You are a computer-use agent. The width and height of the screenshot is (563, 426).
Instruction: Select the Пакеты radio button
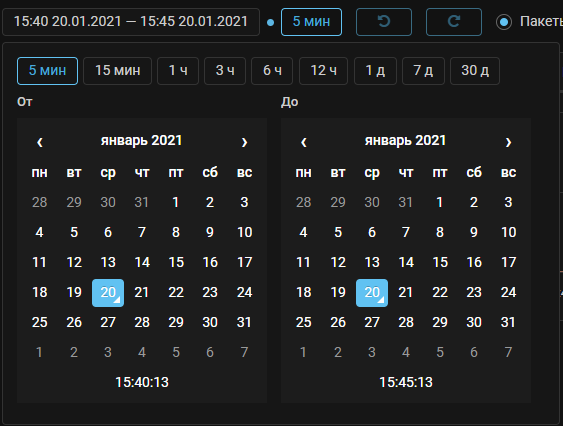coord(504,22)
